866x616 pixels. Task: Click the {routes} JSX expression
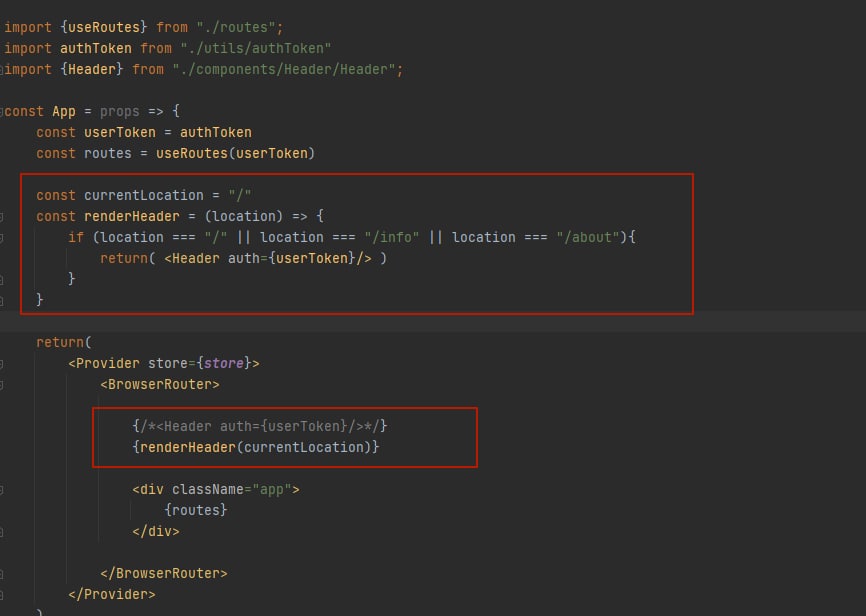[x=196, y=510]
